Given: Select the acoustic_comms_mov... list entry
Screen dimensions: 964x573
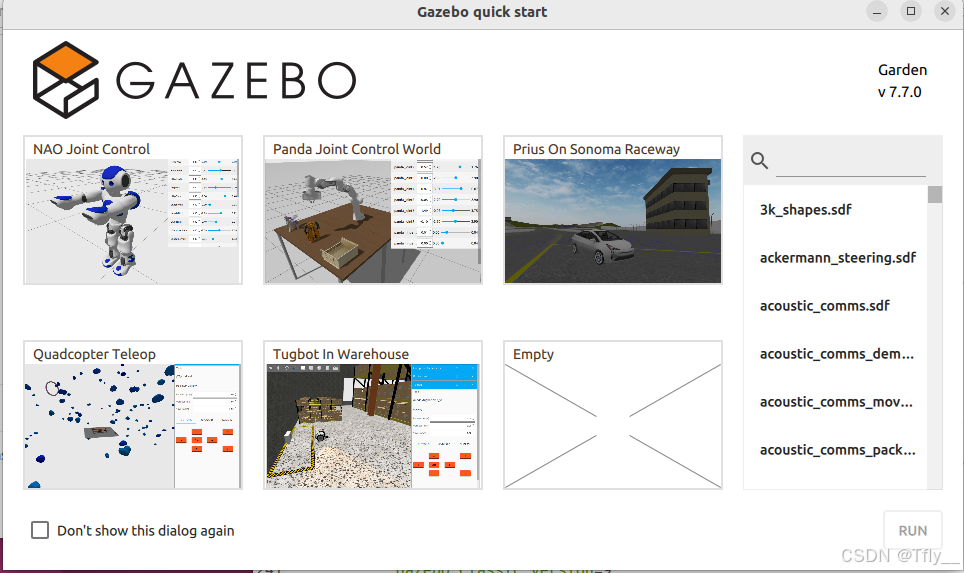Looking at the screenshot, I should (x=837, y=402).
